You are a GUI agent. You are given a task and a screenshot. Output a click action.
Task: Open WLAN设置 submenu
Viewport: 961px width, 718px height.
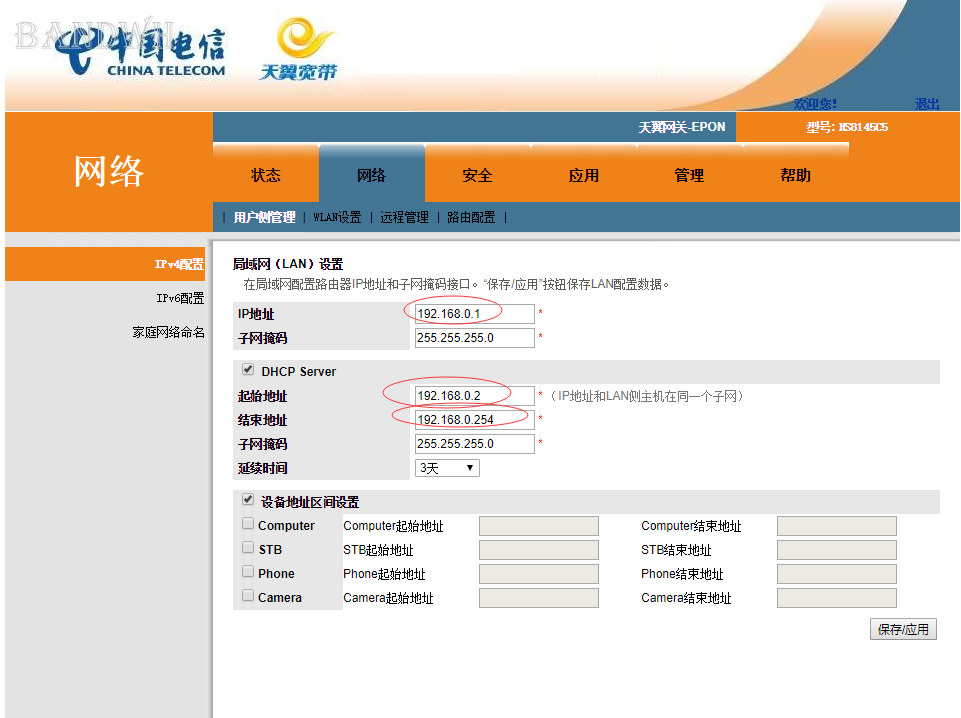pos(337,217)
